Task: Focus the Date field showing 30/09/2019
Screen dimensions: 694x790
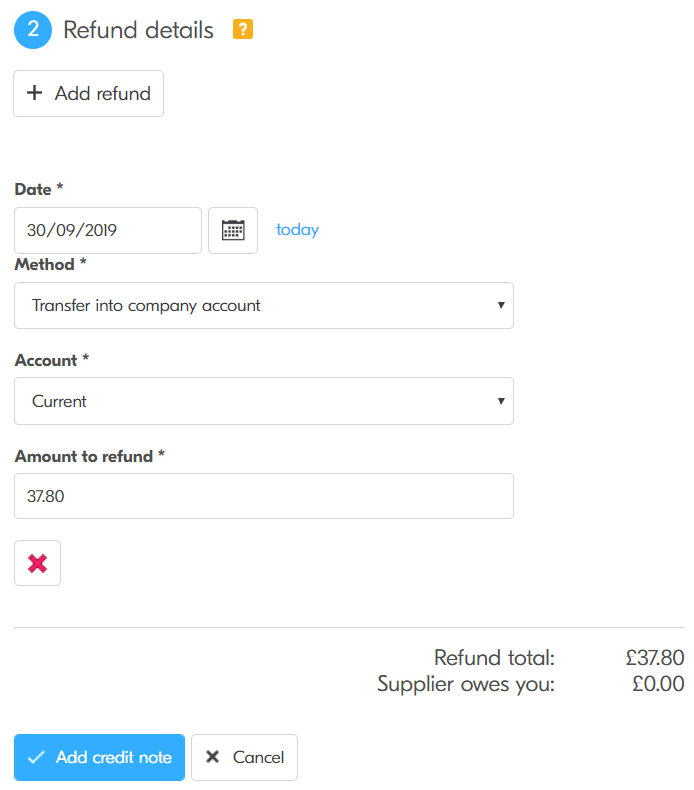Action: (108, 230)
